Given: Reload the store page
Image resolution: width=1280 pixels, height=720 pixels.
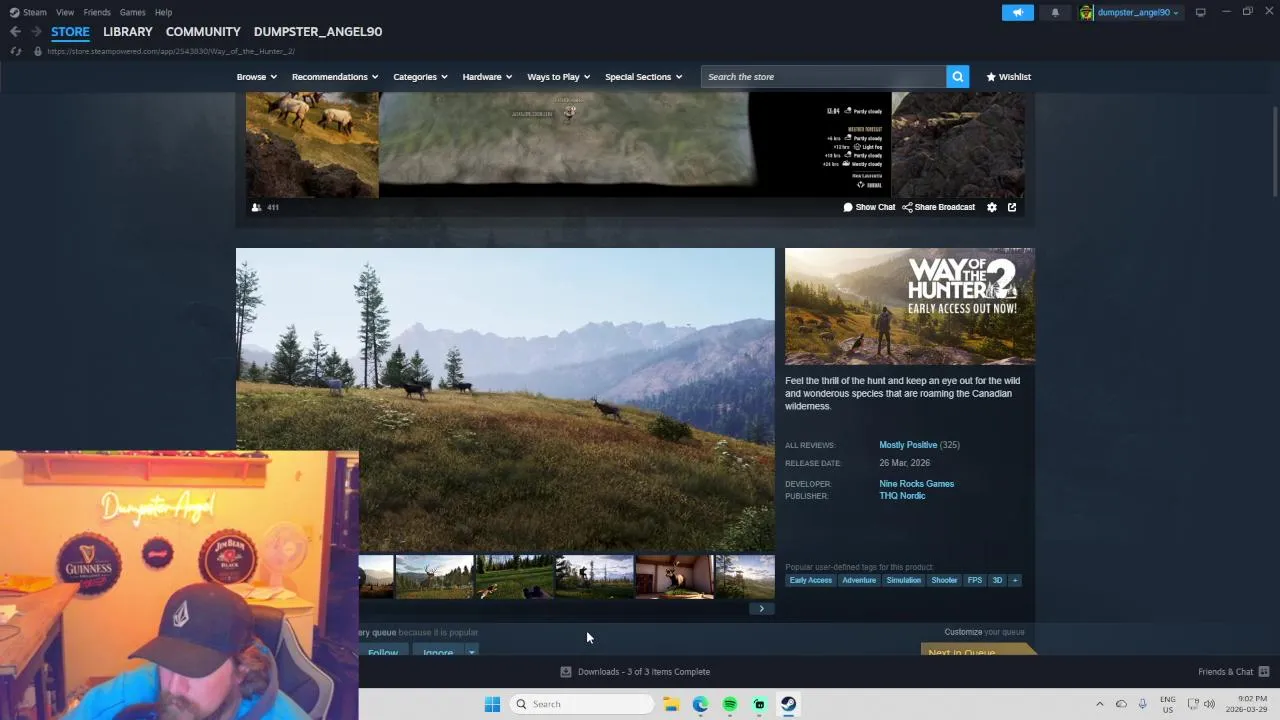Looking at the screenshot, I should 15,51.
